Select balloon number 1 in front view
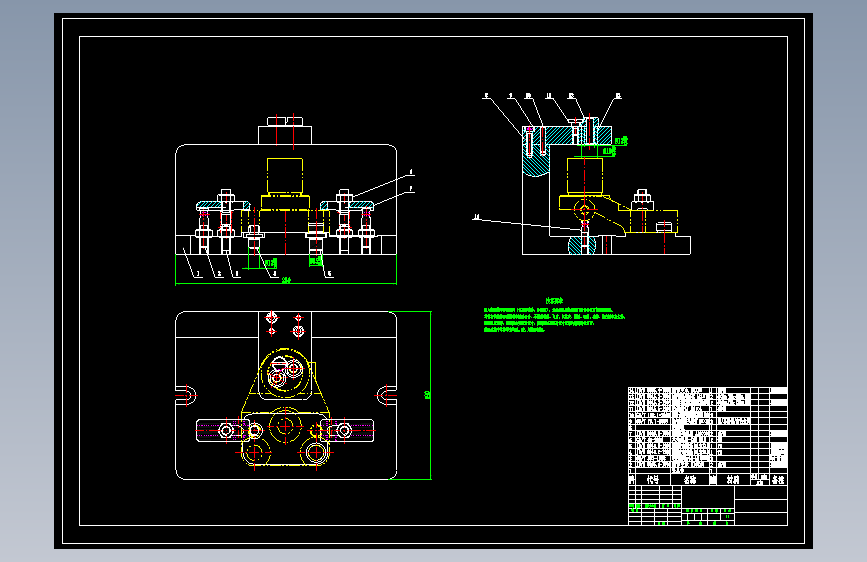 coord(199,274)
